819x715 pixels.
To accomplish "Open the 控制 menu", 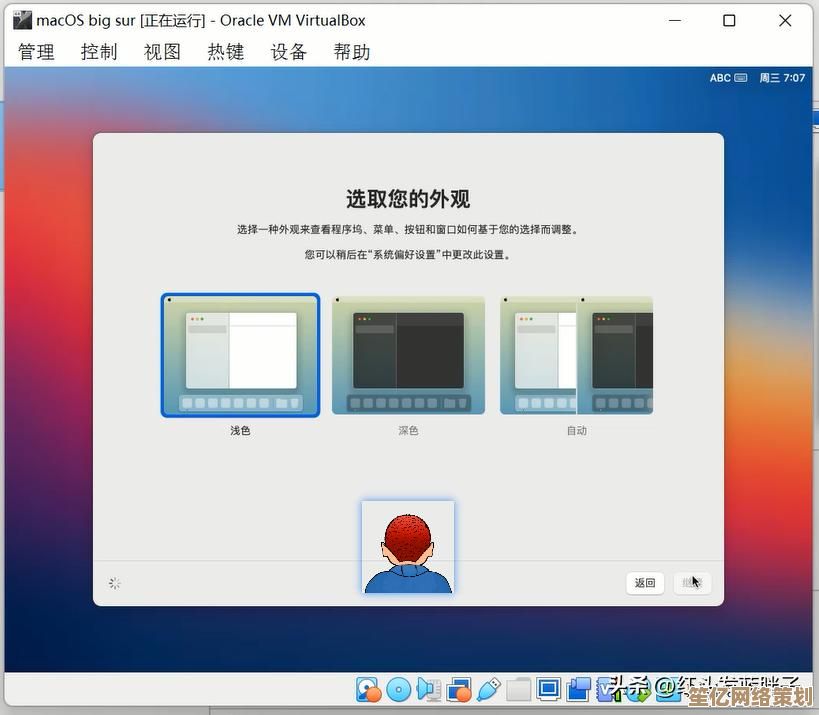I will tap(99, 52).
